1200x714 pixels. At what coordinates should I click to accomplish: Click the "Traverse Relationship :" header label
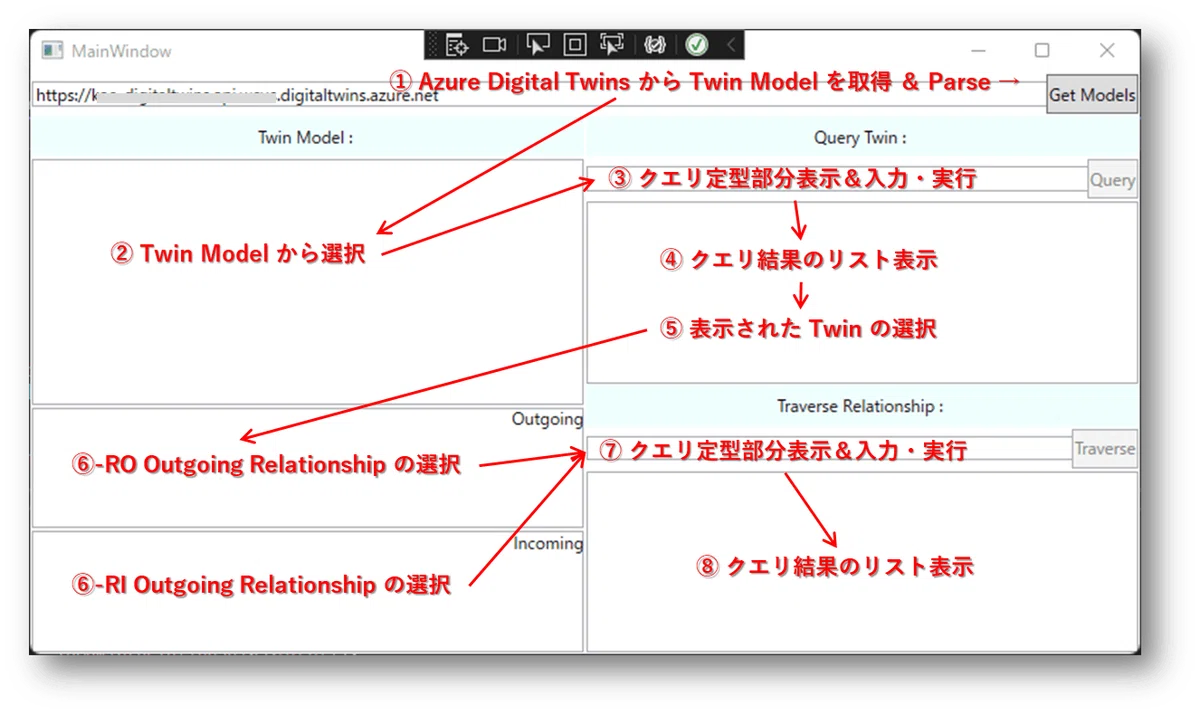860,406
